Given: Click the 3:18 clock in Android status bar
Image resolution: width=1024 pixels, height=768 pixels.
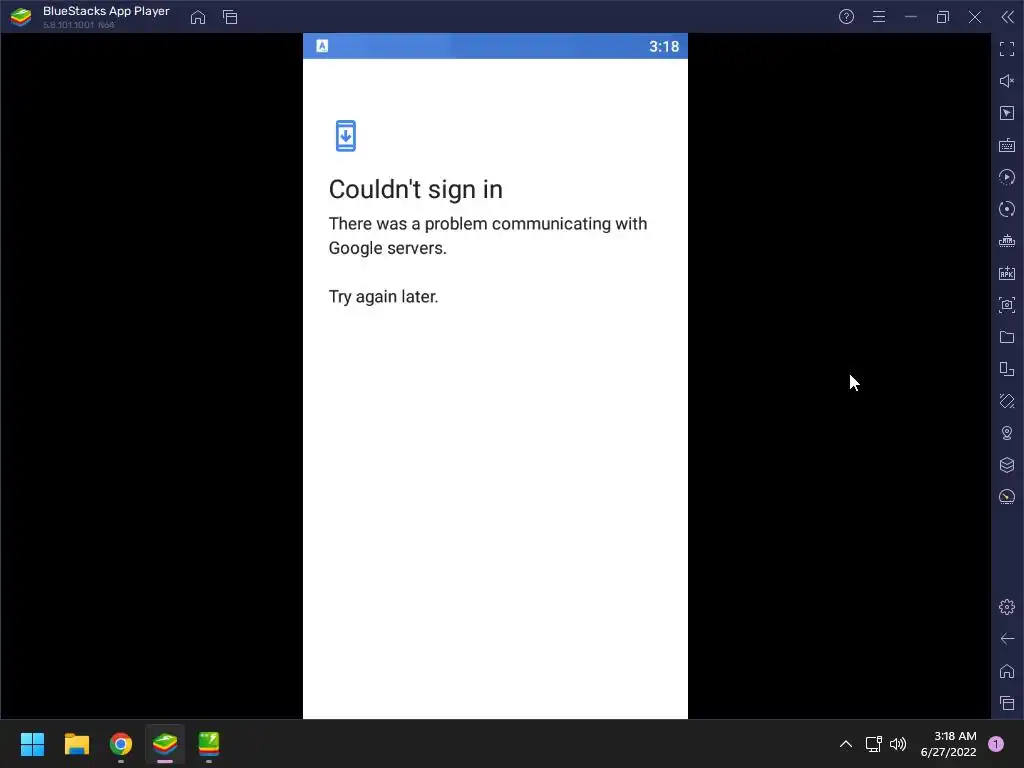Looking at the screenshot, I should point(664,46).
